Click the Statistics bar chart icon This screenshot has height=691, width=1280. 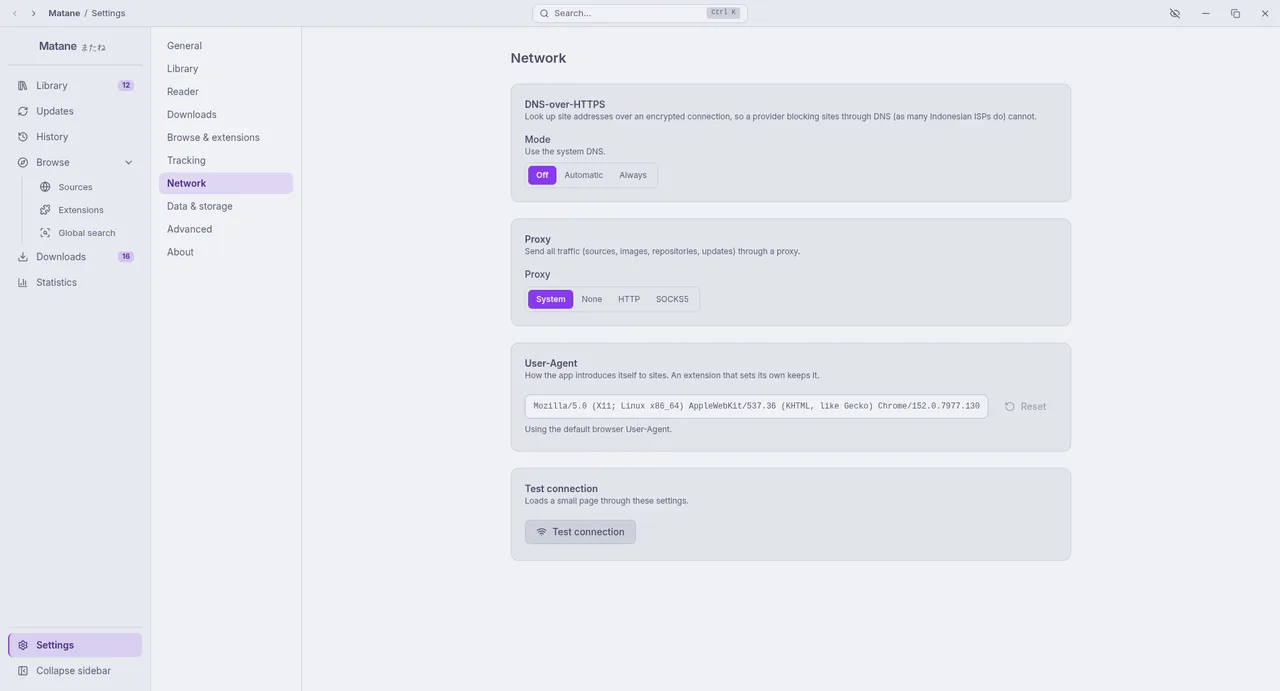pyautogui.click(x=23, y=282)
